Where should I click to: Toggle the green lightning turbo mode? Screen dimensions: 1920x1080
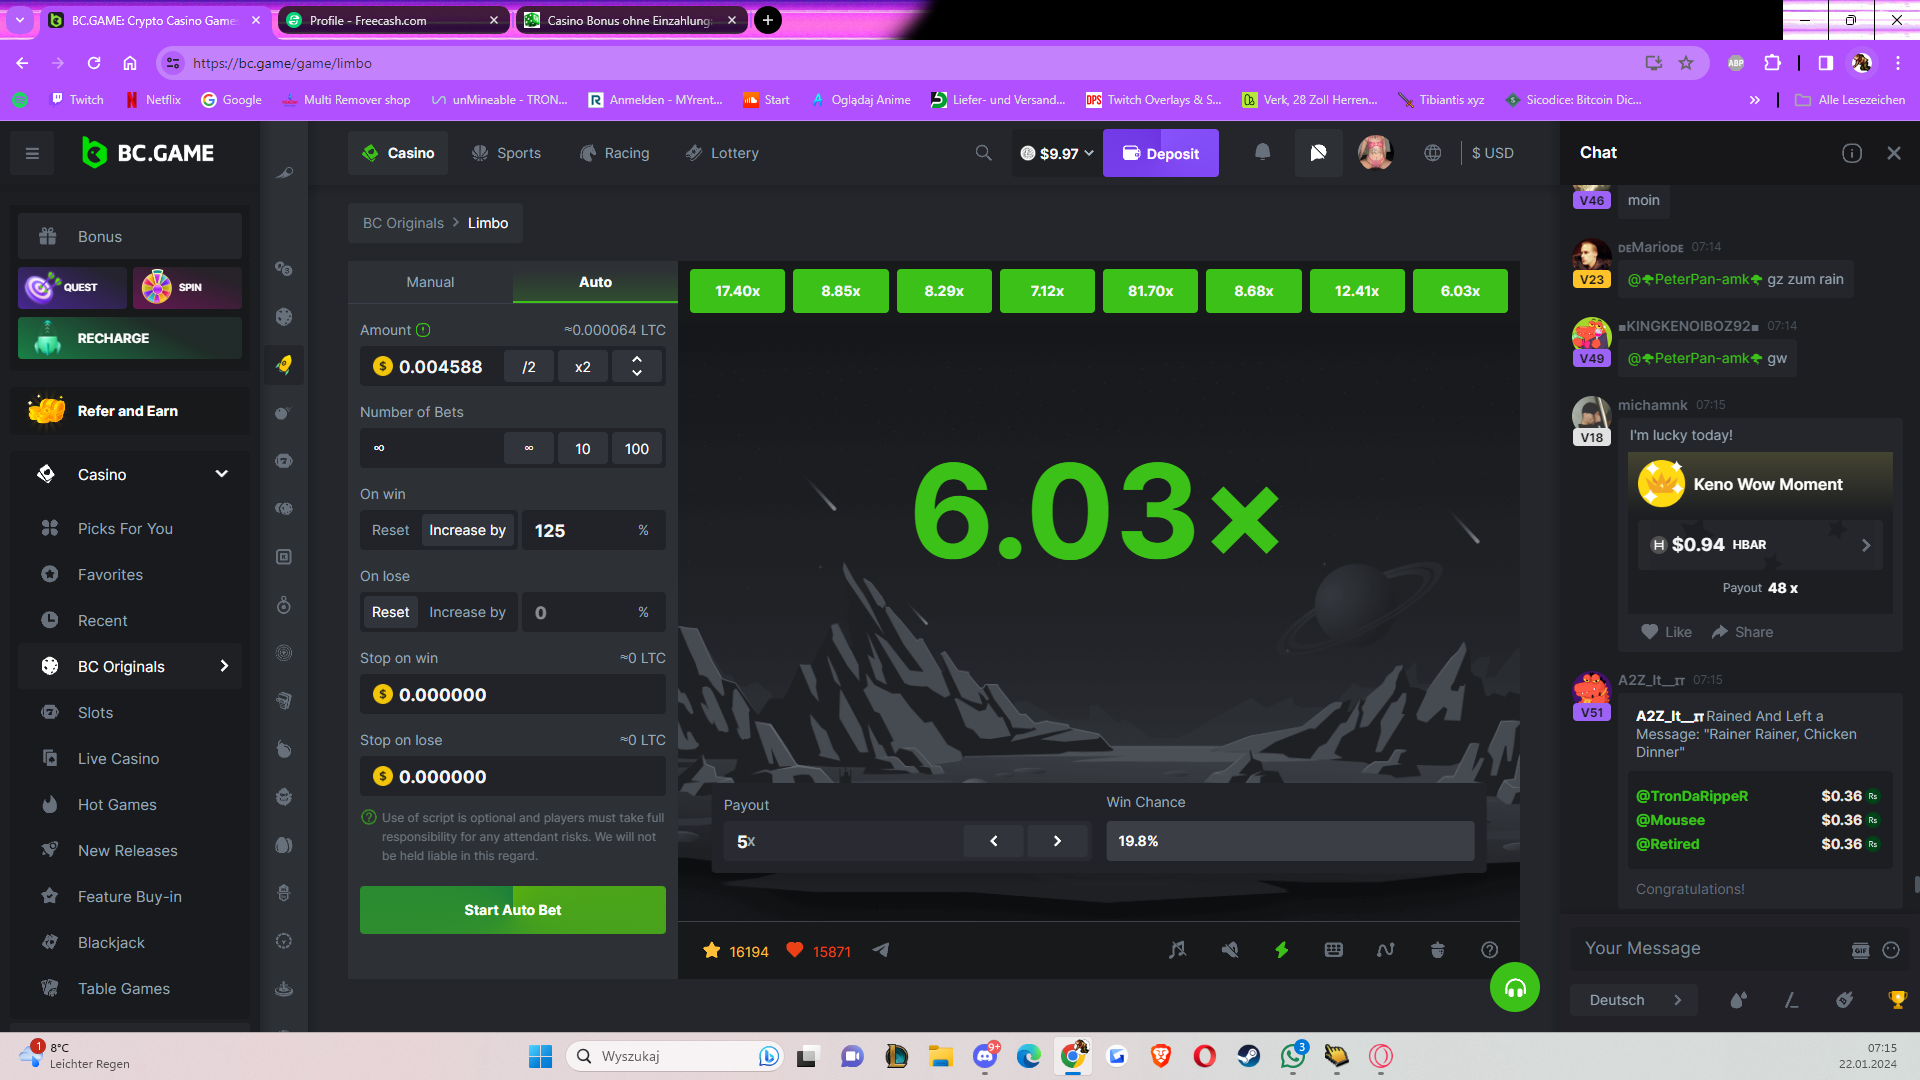click(x=1282, y=950)
